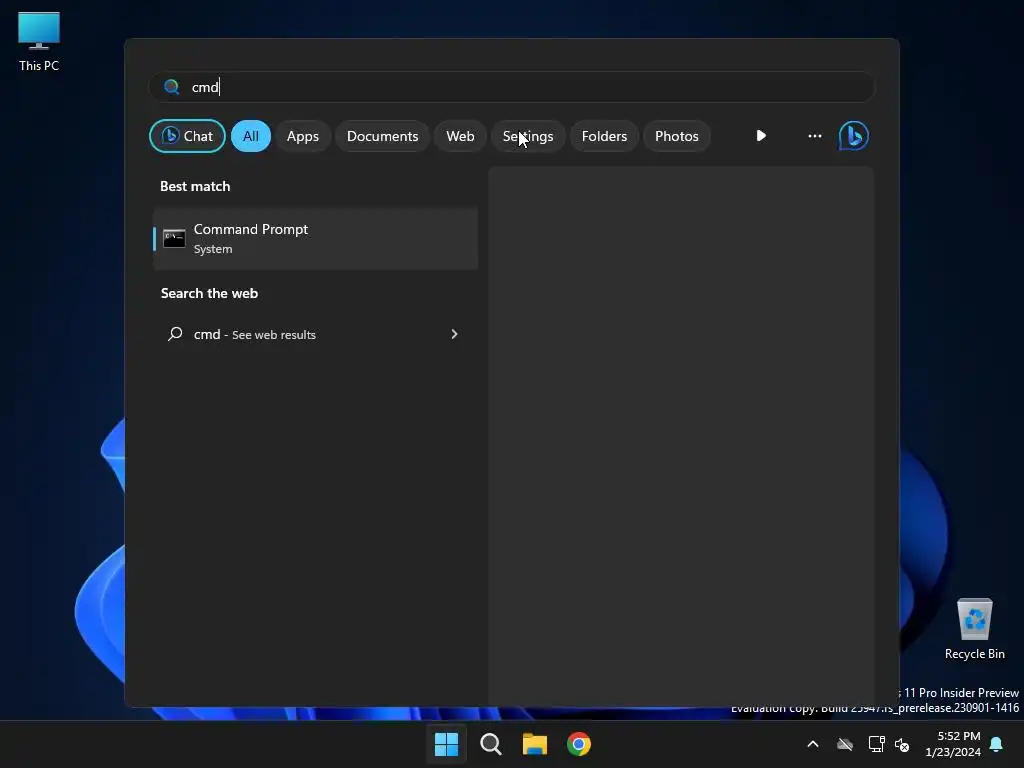Select the Recycle Bin desktop icon
Image resolution: width=1024 pixels, height=768 pixels.
point(974,629)
